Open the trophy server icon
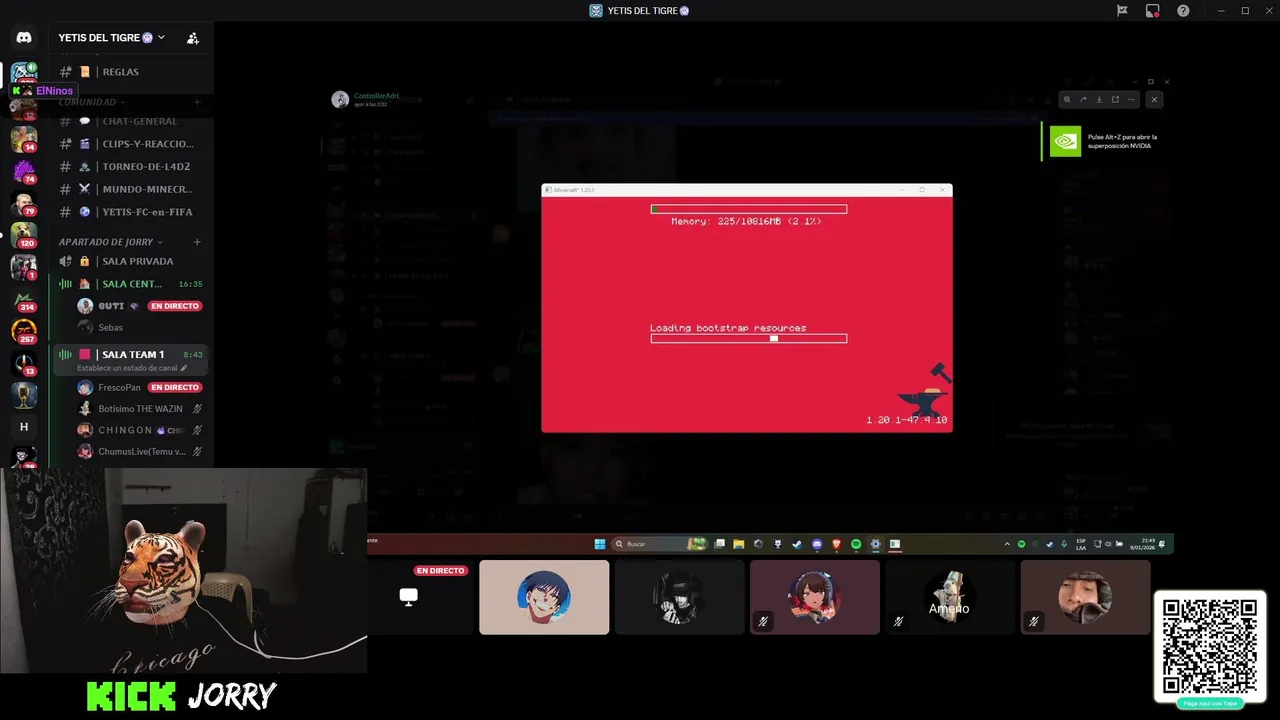1280x720 pixels. pos(24,395)
